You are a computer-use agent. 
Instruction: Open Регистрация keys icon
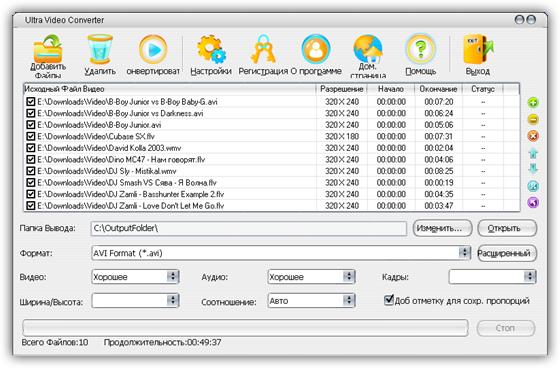263,49
